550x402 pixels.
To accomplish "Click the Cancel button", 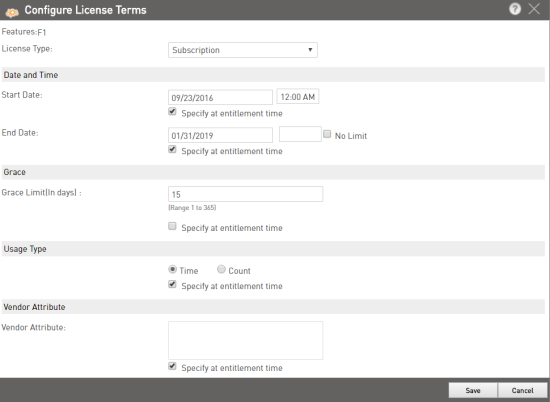I will pyautogui.click(x=522, y=390).
